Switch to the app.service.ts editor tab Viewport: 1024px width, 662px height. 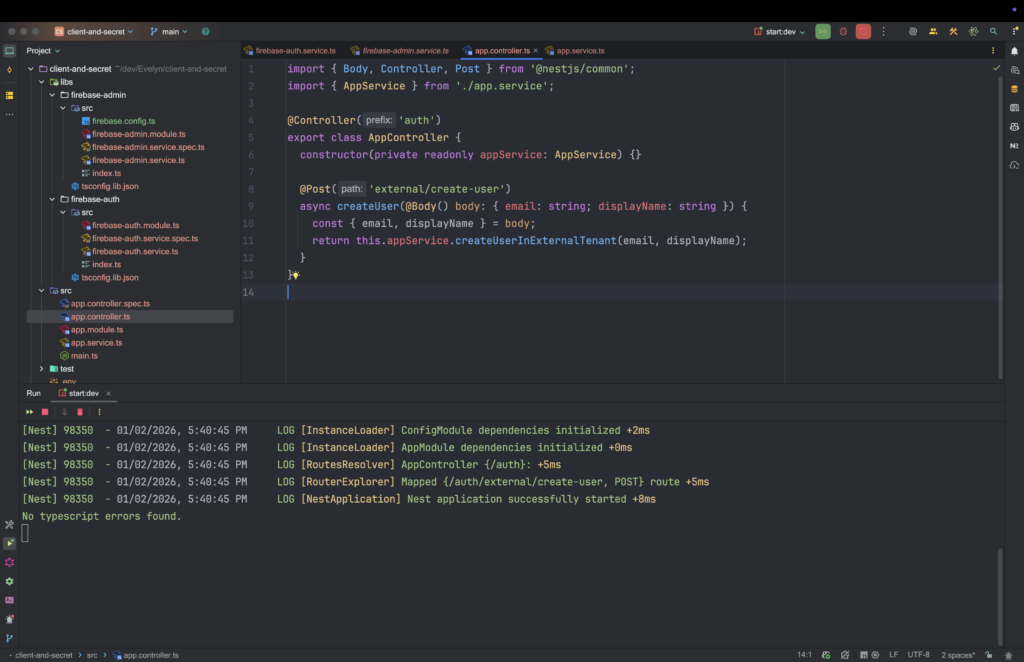(x=580, y=50)
